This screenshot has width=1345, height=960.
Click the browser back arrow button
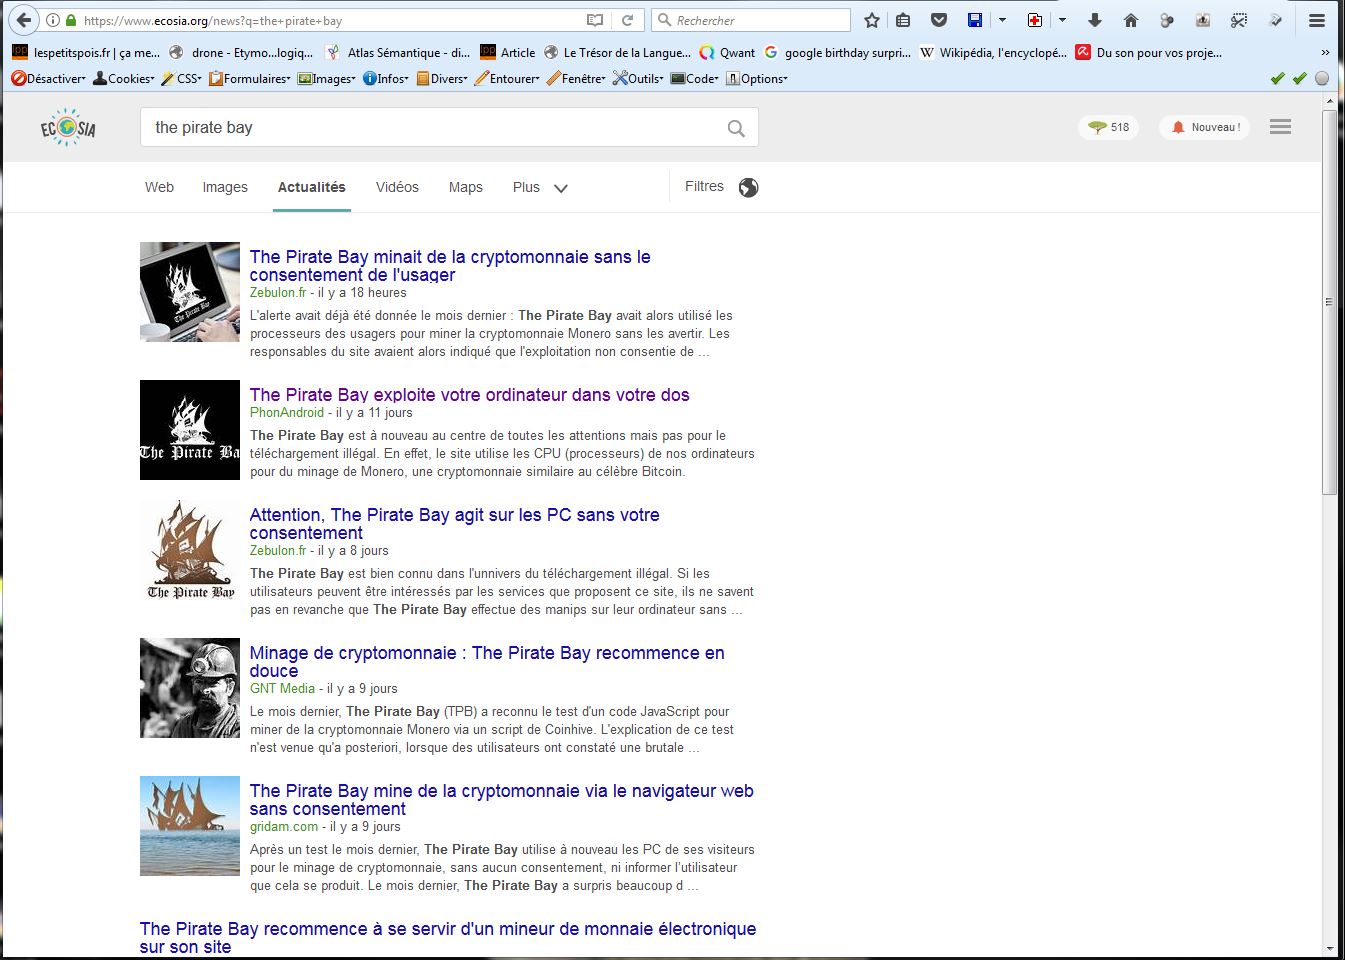click(x=23, y=20)
